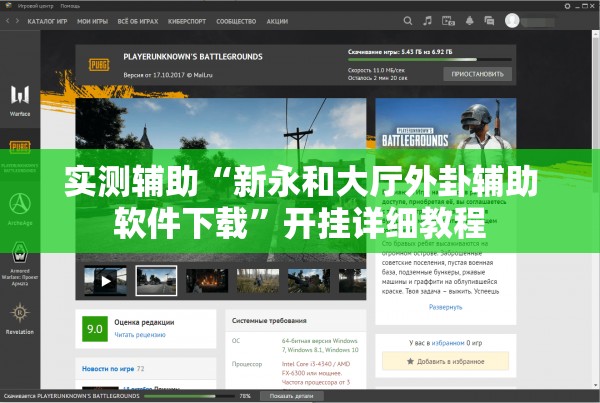Viewport: 600px width, 403px height.
Task: Click the bottom status download progress bar
Action: click(189, 396)
